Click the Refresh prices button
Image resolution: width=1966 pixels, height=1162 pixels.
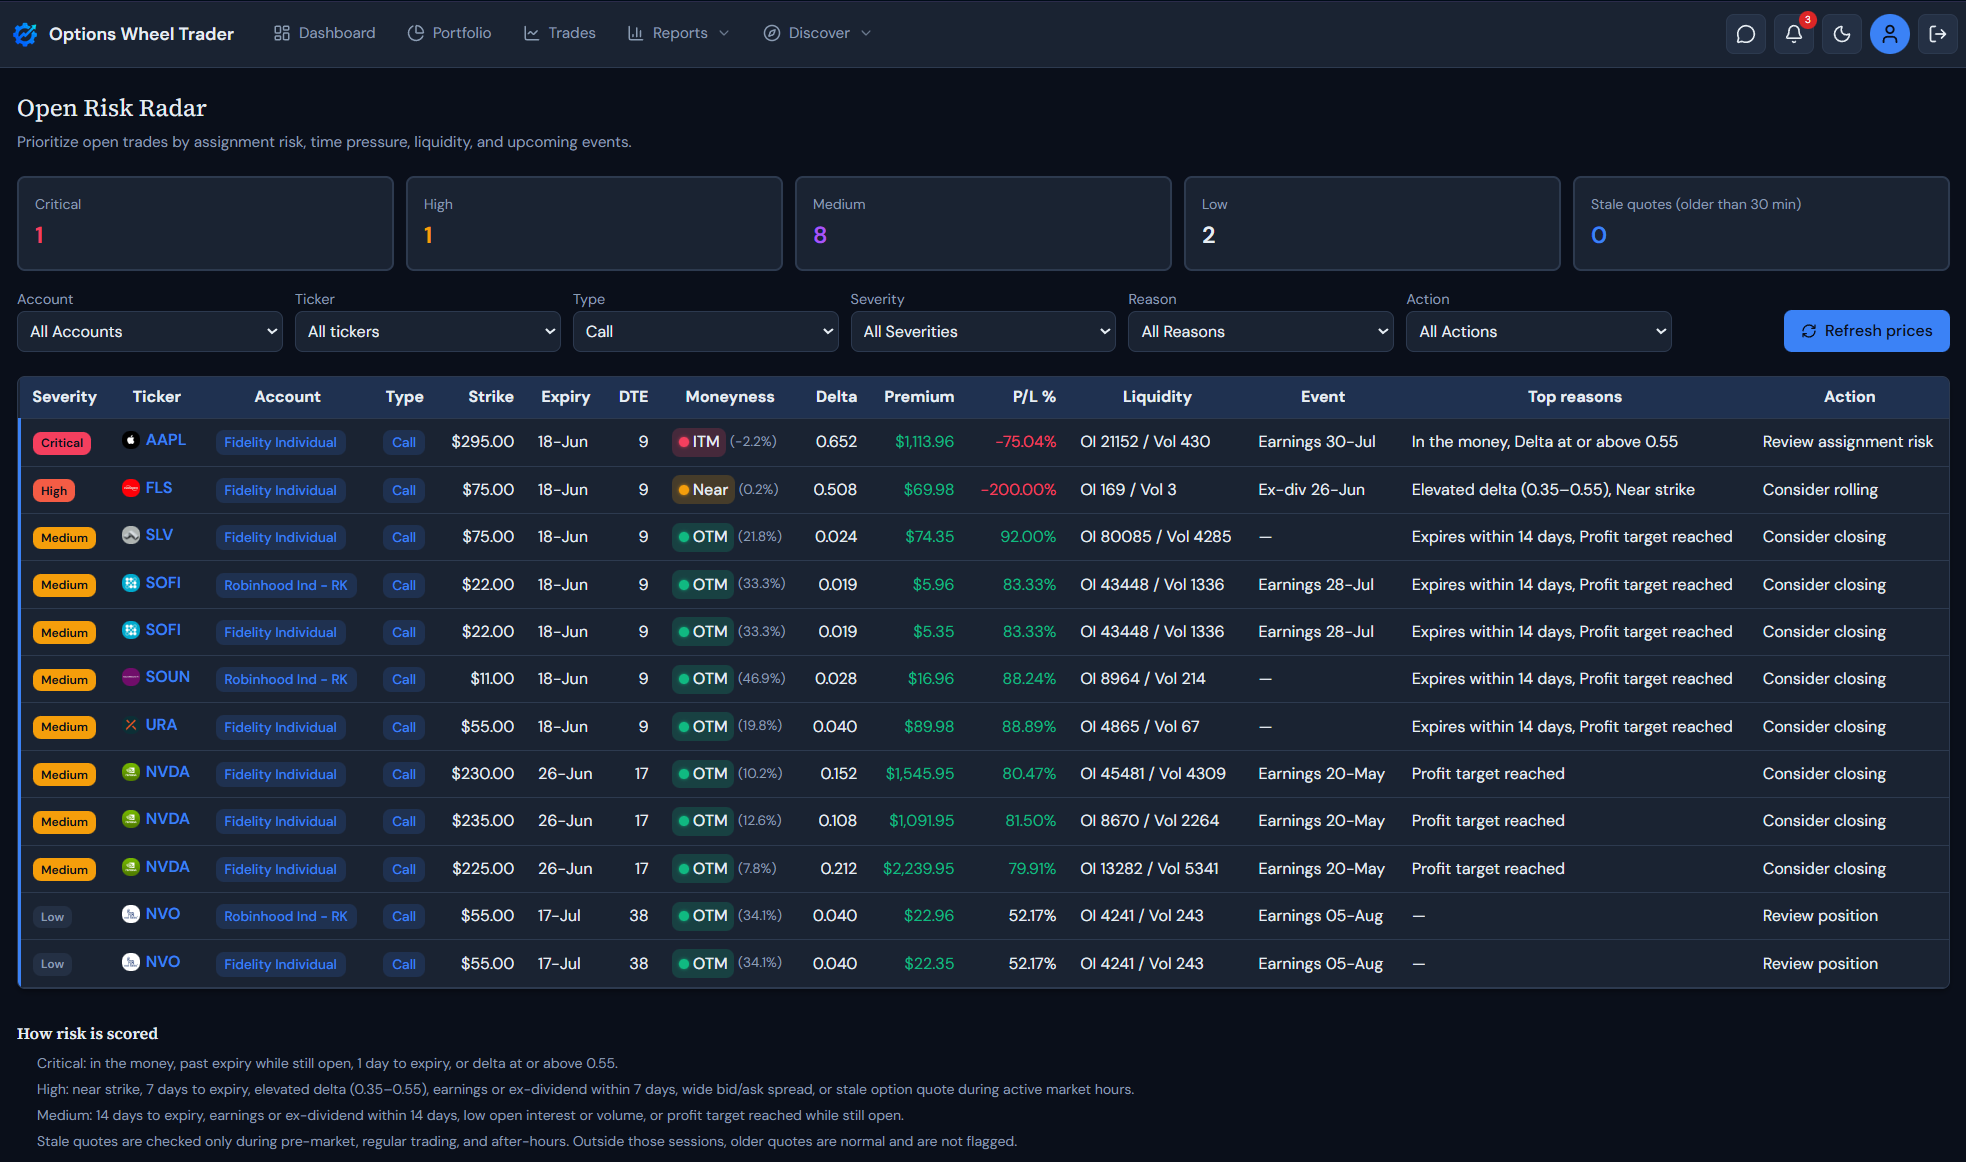(1866, 331)
